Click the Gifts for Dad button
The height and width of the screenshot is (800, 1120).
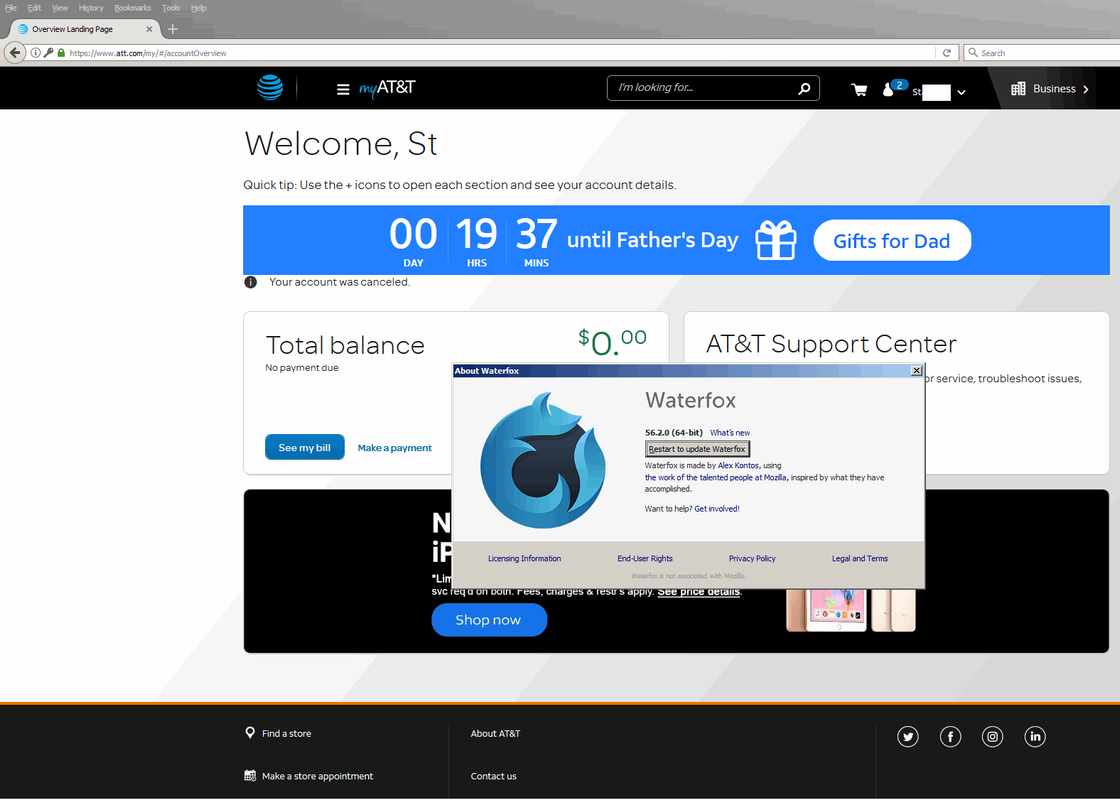coord(891,241)
